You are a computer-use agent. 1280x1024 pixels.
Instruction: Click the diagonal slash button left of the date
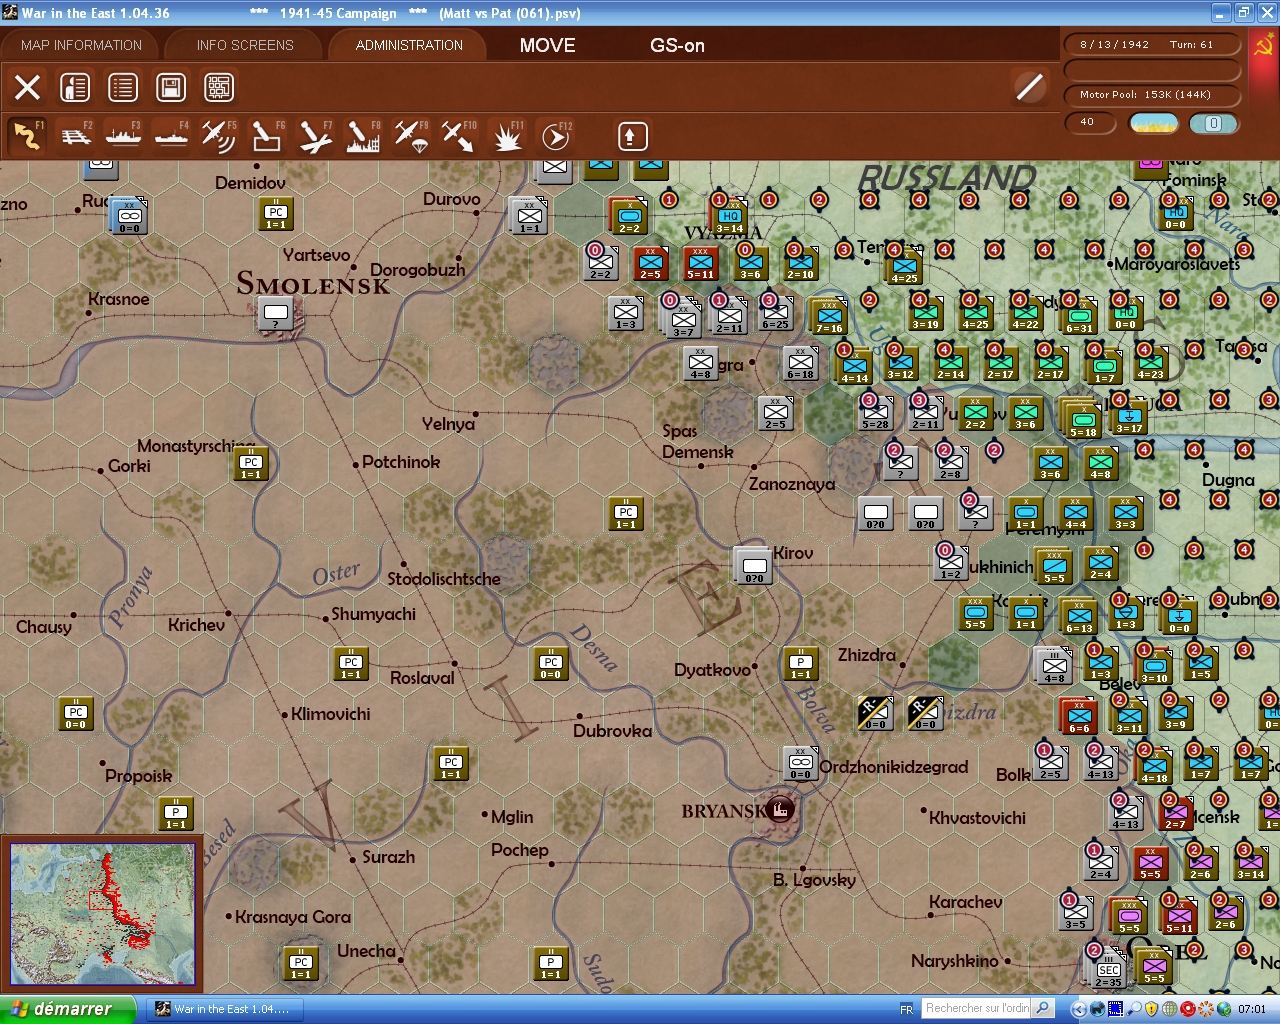pos(1030,87)
